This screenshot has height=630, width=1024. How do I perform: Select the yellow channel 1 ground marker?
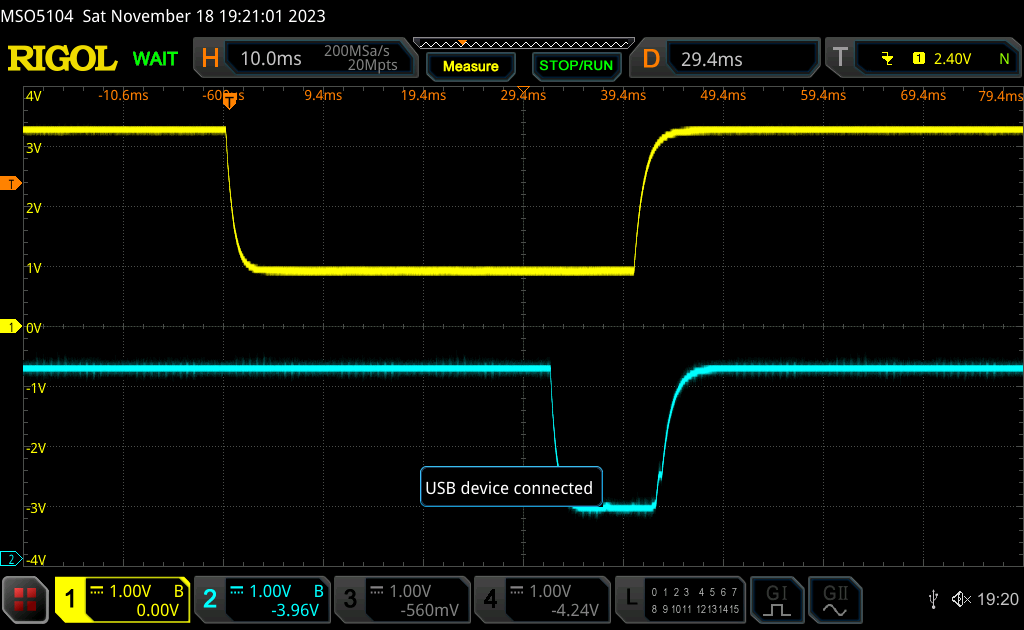tap(10, 326)
